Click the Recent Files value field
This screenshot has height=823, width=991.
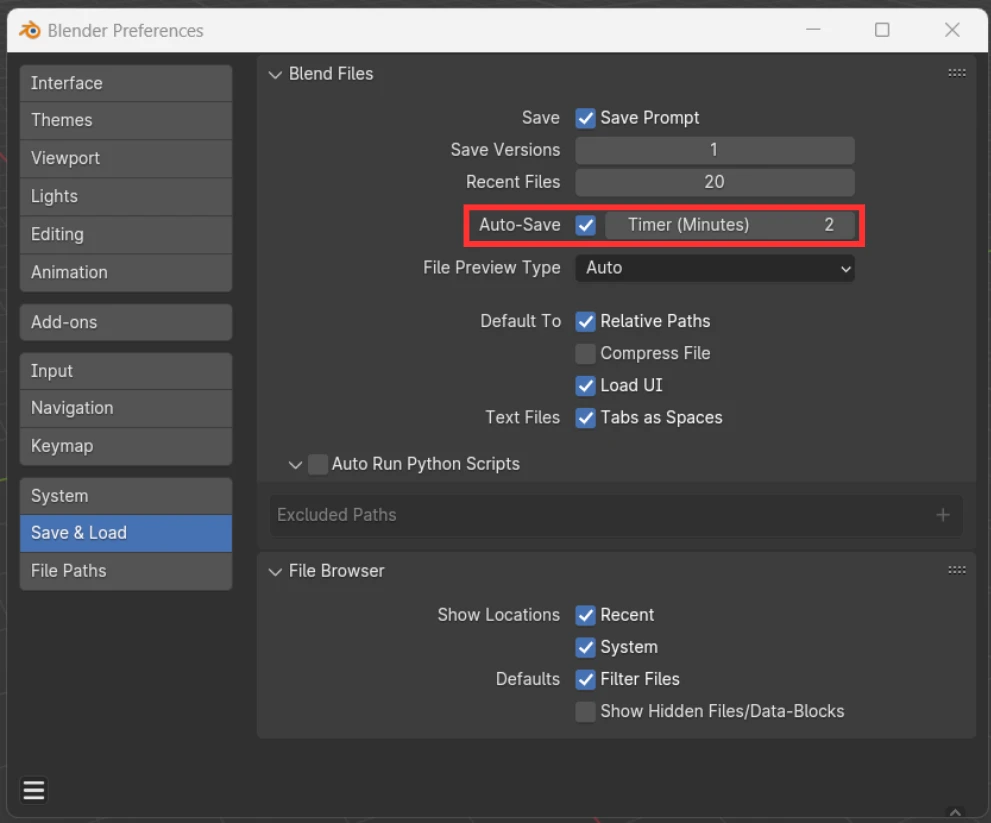point(715,183)
